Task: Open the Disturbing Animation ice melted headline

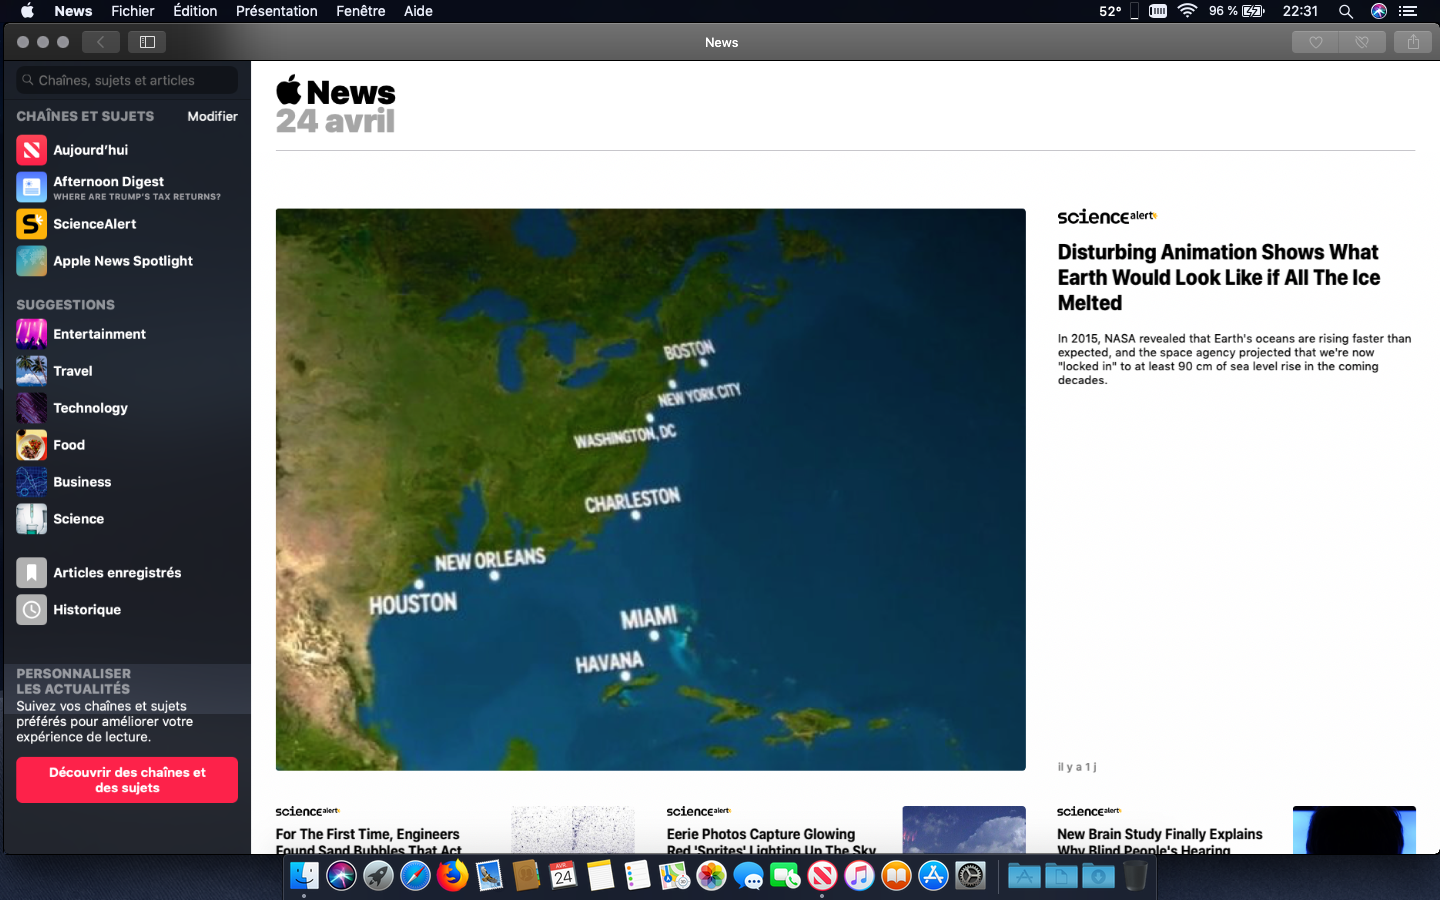Action: point(1219,277)
